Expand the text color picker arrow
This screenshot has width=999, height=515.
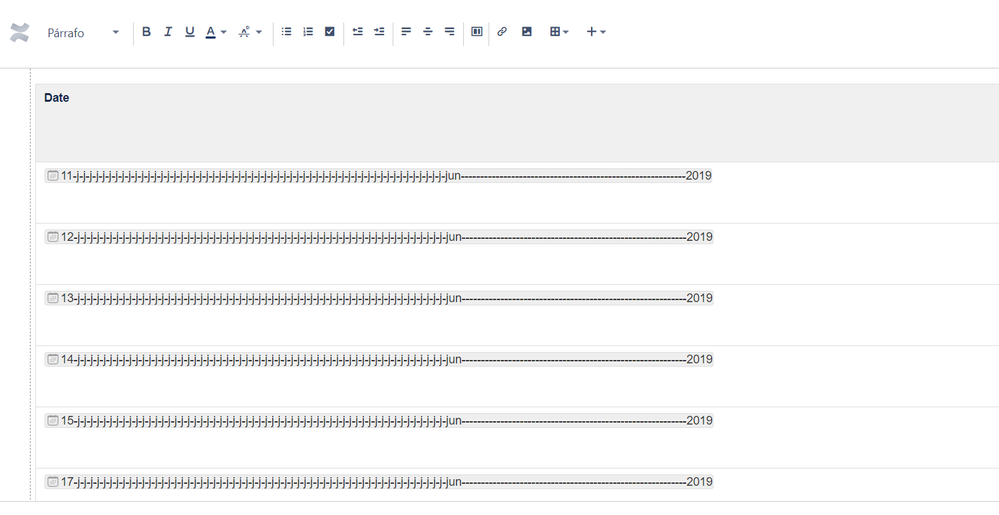point(224,32)
